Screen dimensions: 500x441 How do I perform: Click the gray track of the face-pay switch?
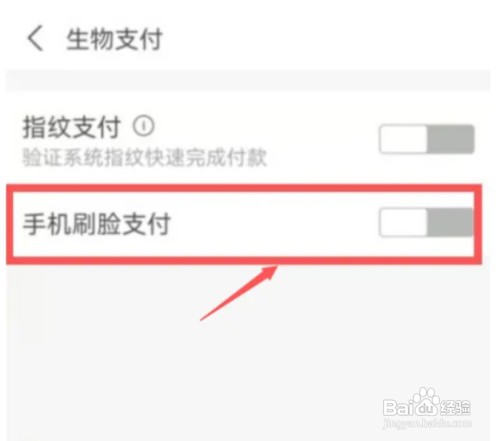[x=450, y=222]
